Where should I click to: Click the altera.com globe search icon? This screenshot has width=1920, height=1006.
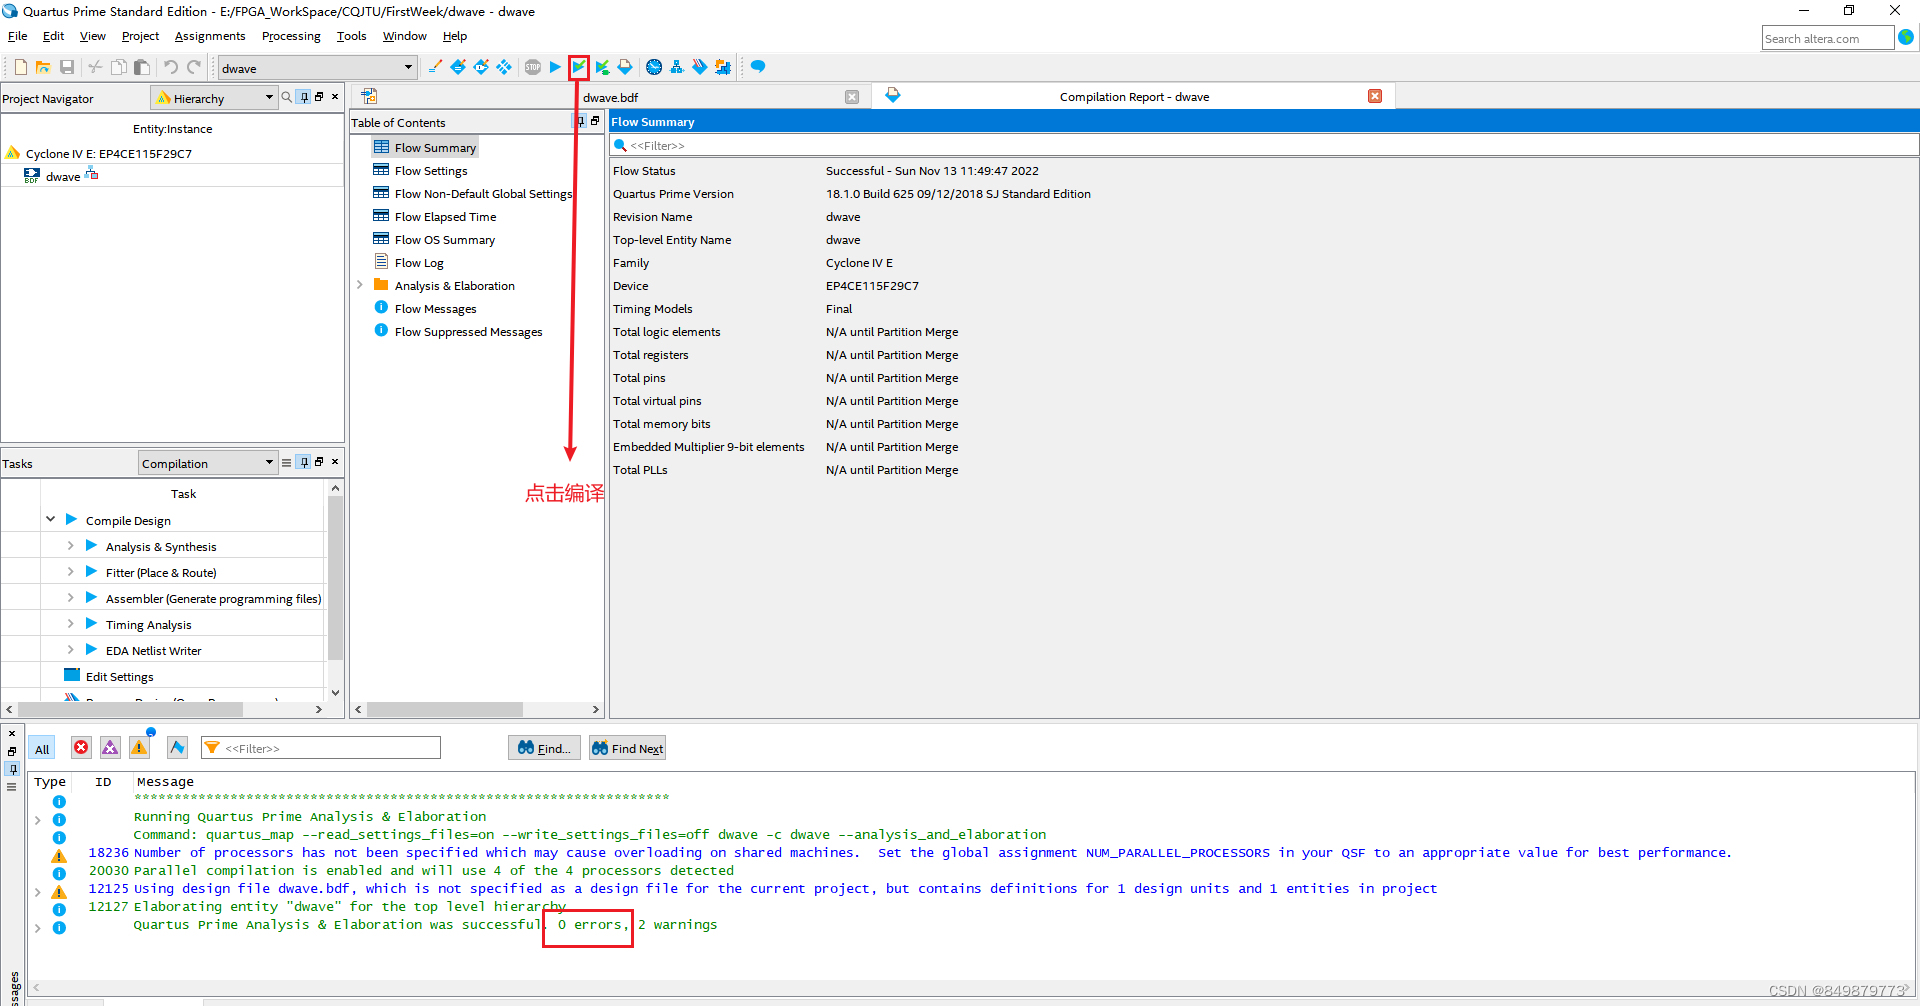[x=1906, y=37]
